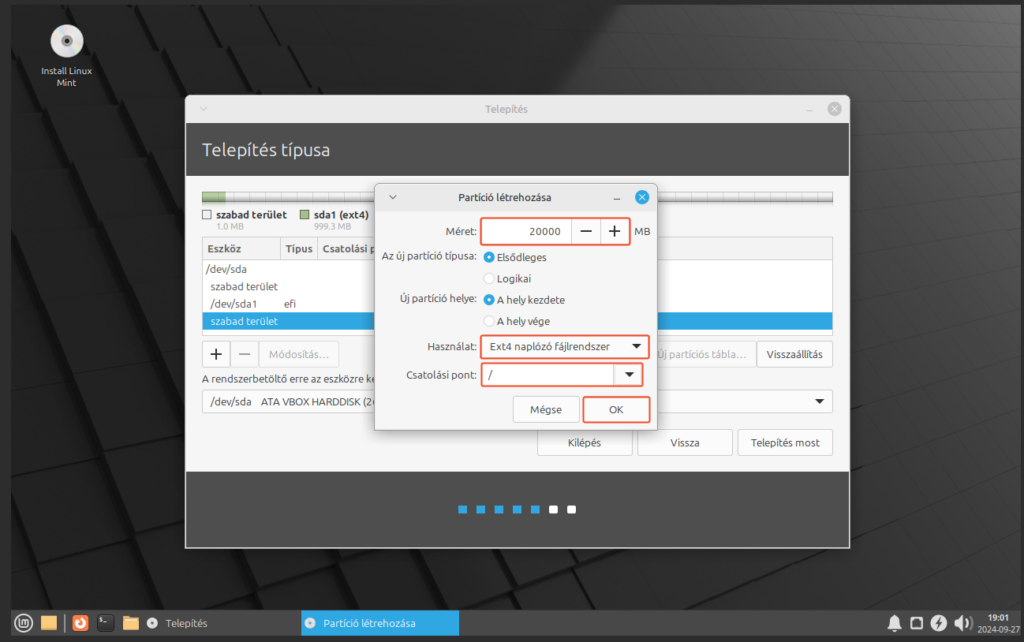Open the bootloader device dropdown arrow
The image size is (1024, 642).
(x=819, y=401)
